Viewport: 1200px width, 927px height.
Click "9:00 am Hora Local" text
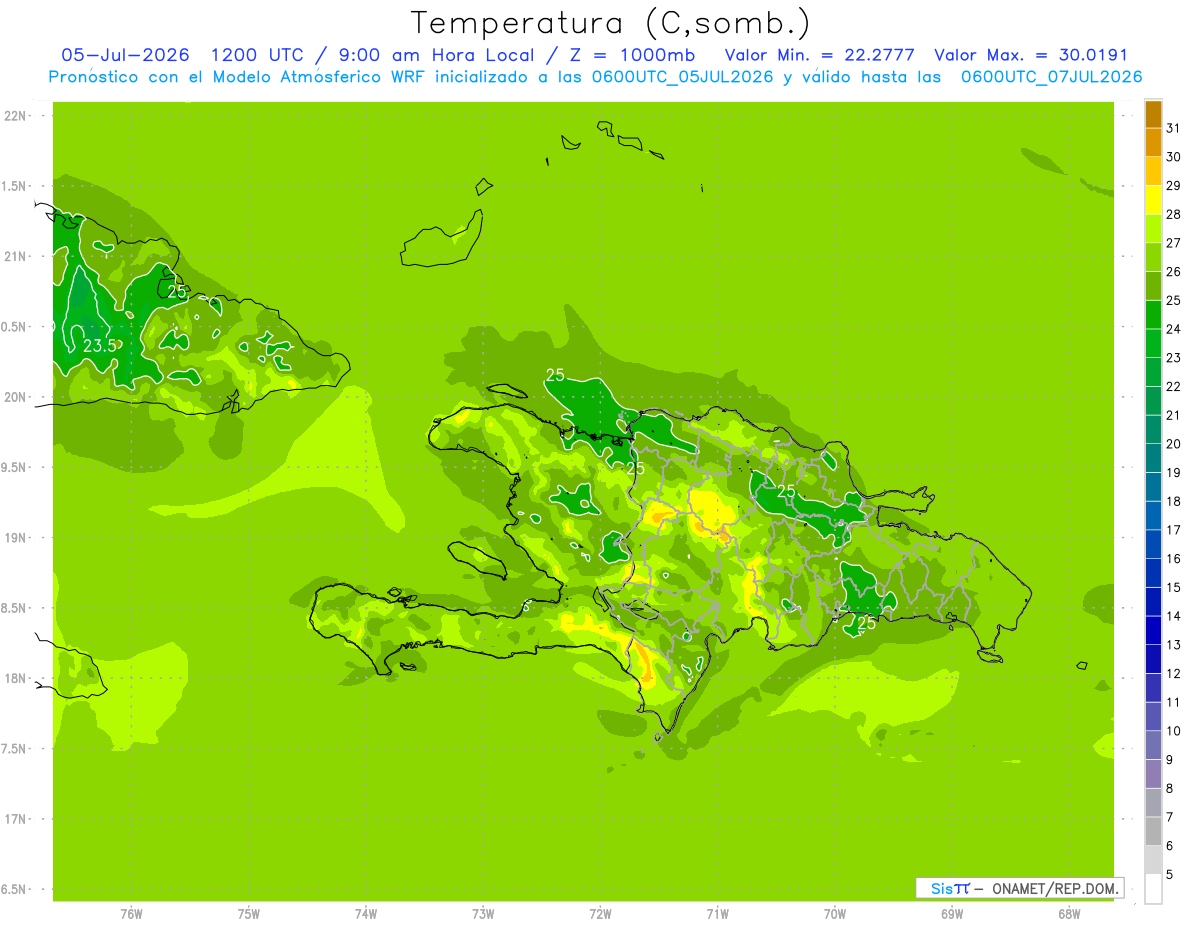click(440, 55)
